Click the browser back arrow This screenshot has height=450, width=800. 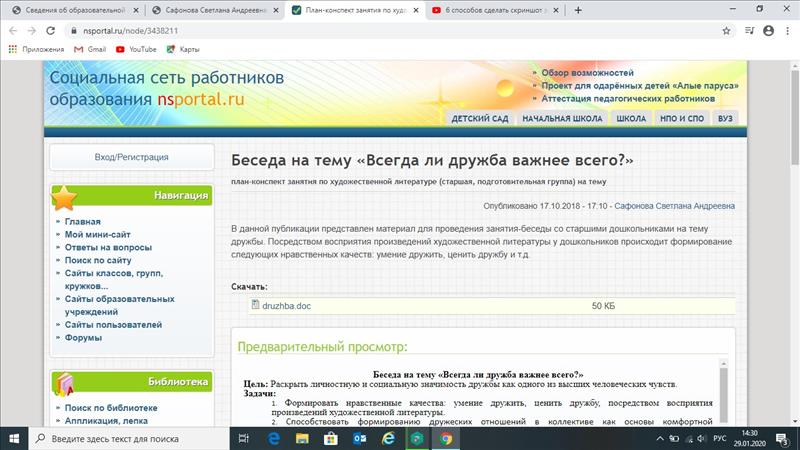[x=13, y=30]
